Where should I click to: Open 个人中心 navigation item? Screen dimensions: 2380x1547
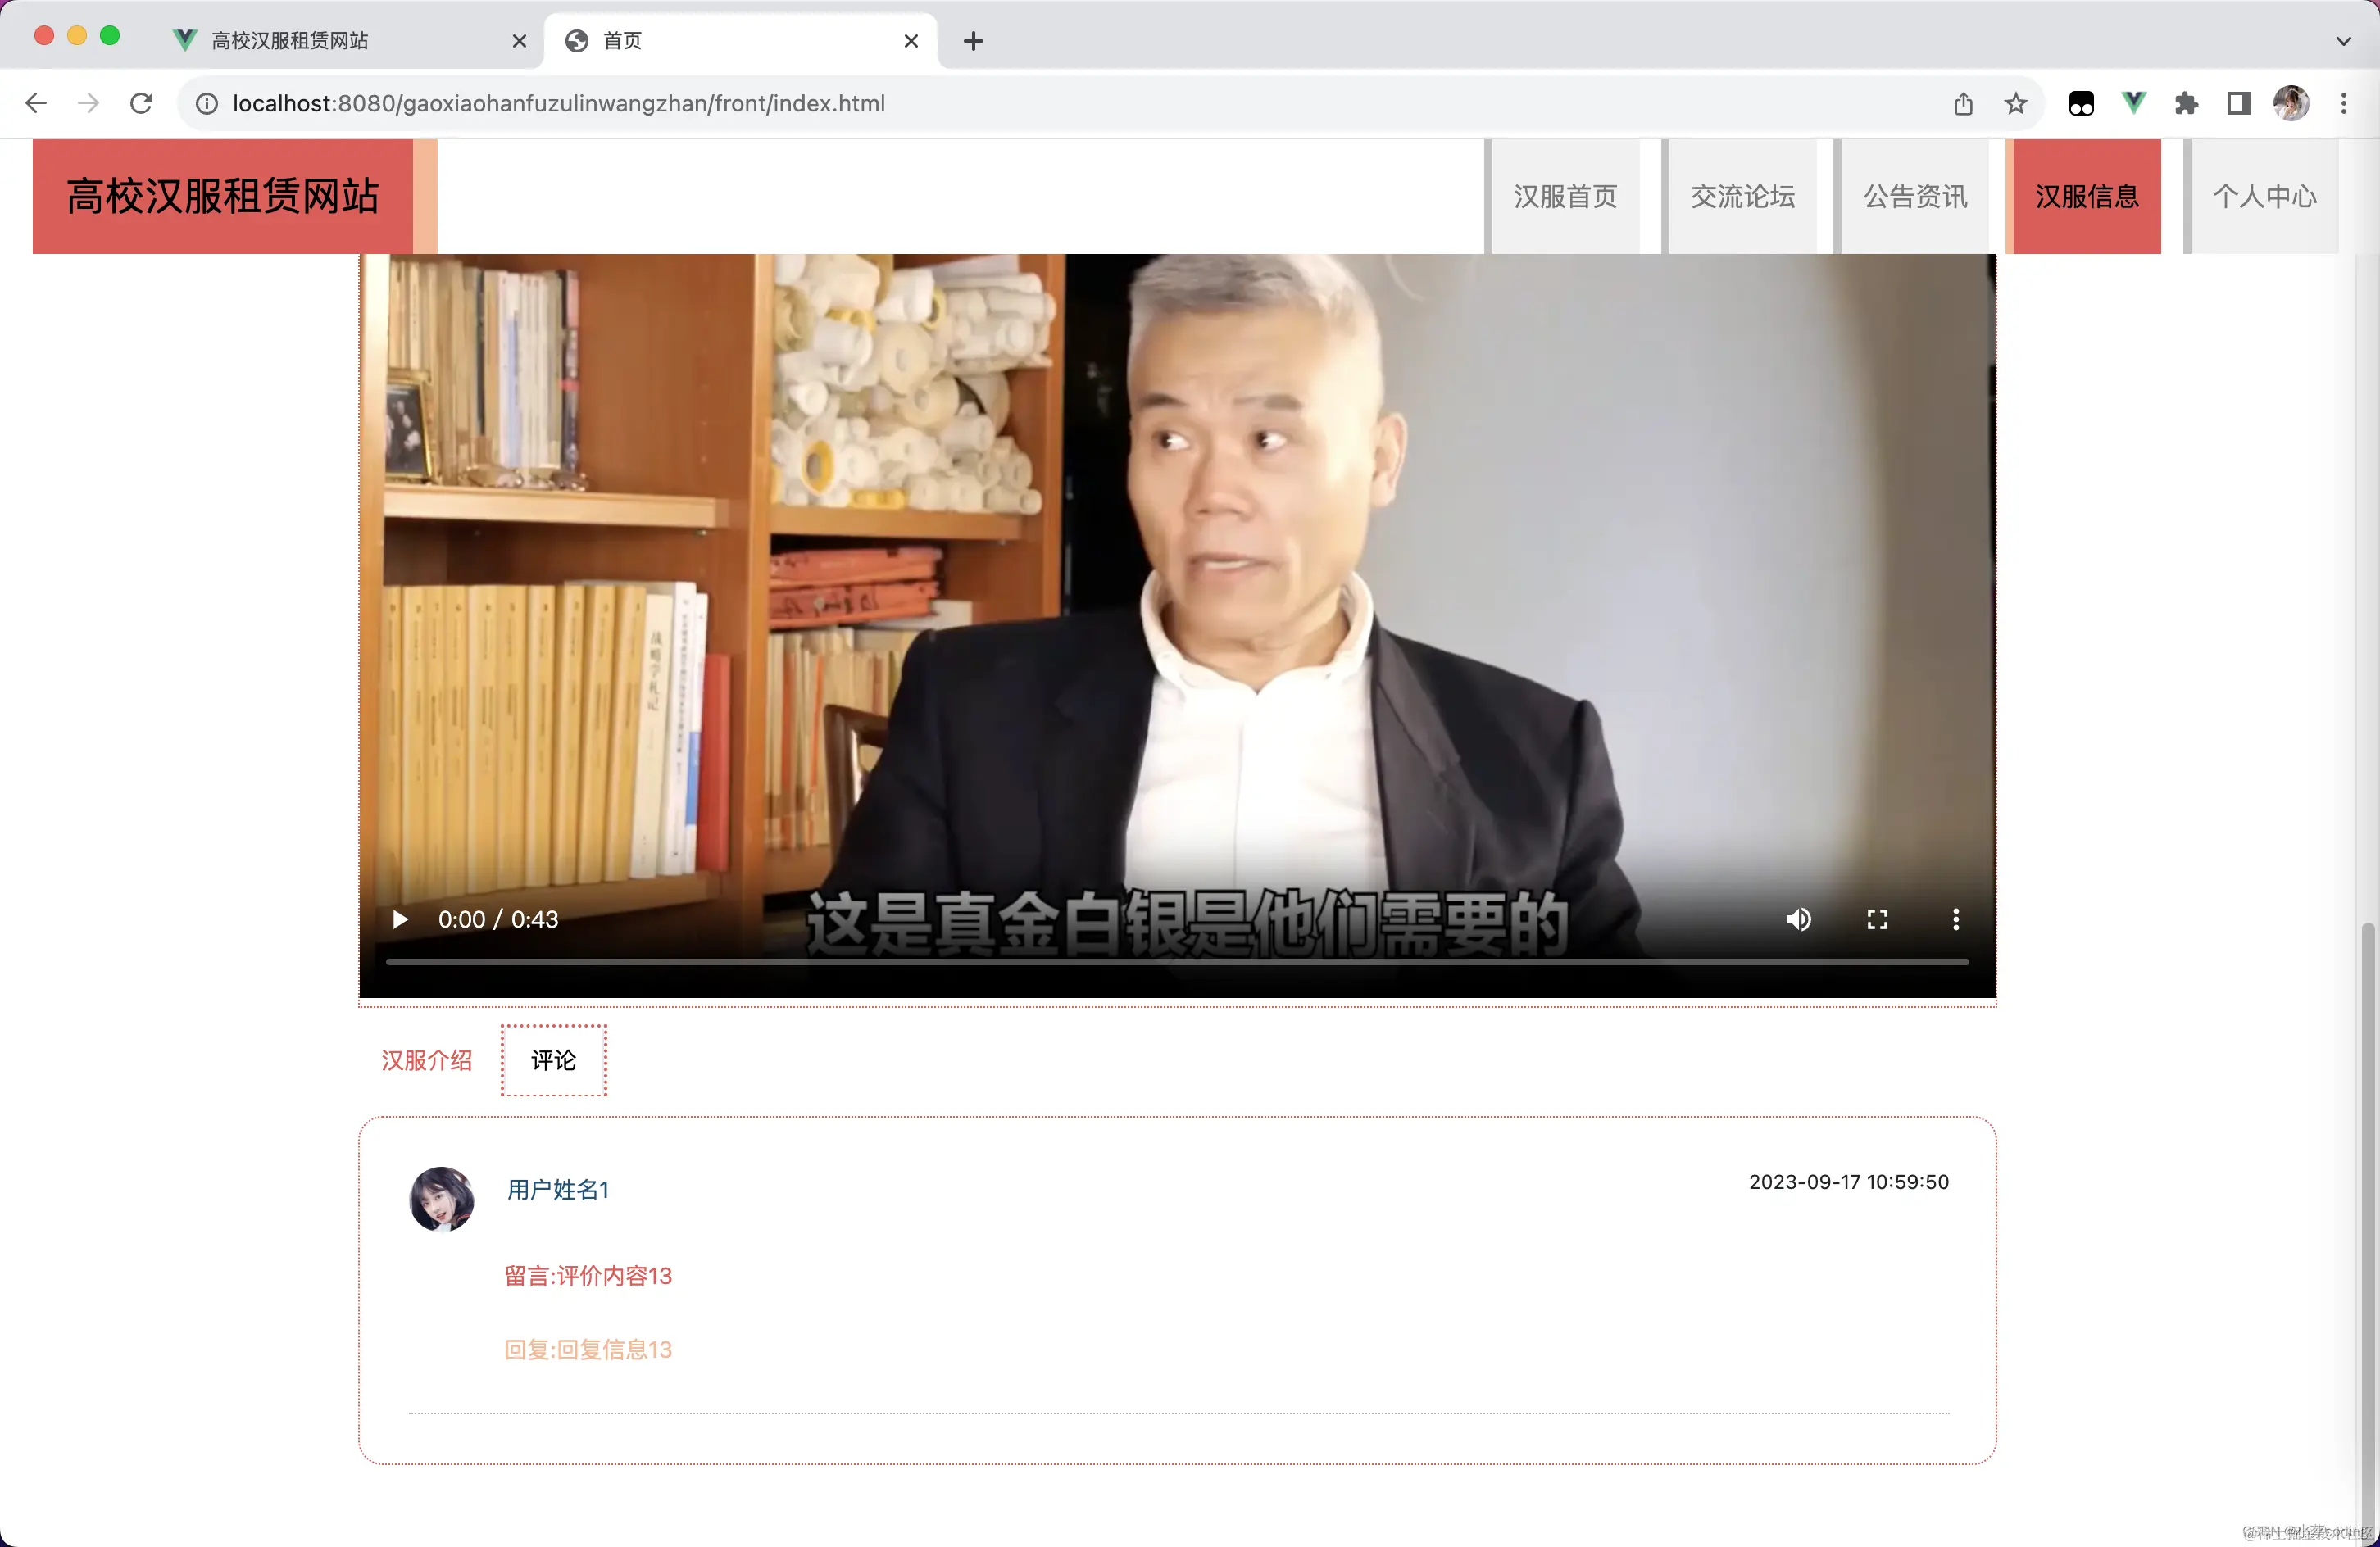pyautogui.click(x=2264, y=196)
